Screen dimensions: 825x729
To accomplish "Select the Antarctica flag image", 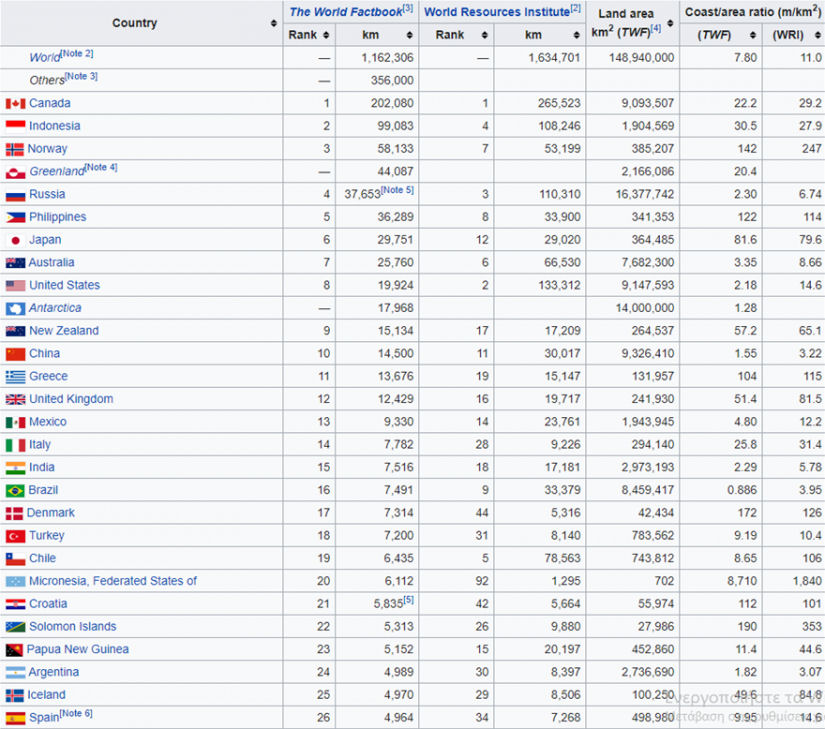I will point(15,308).
